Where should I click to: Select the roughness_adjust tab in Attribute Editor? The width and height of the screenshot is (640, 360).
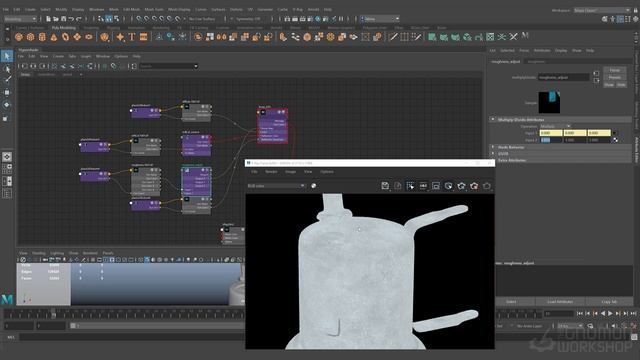[x=506, y=62]
